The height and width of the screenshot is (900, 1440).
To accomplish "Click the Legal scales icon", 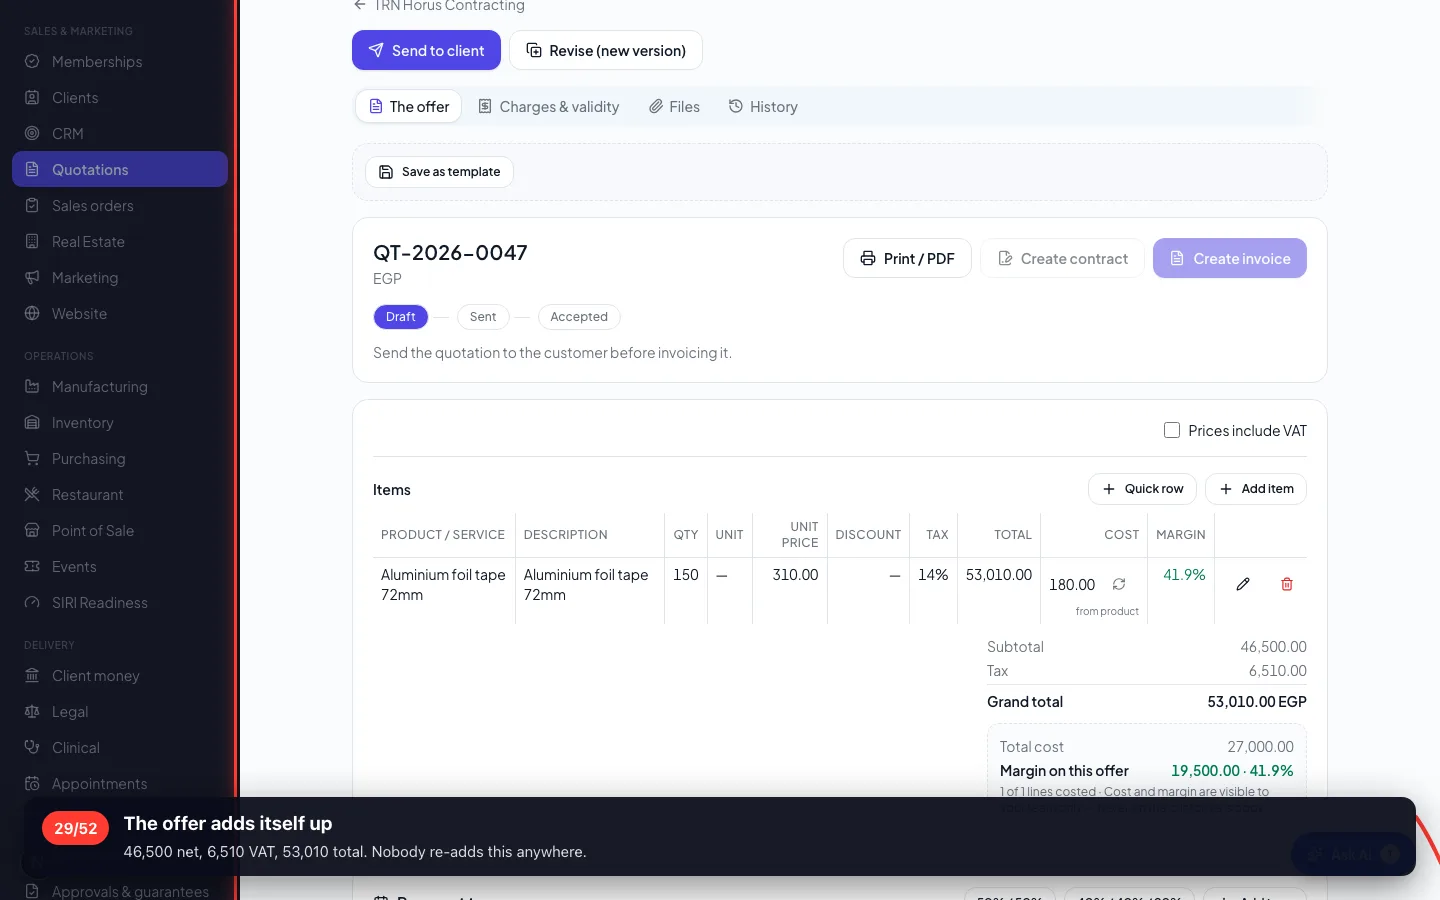I will pyautogui.click(x=32, y=712).
